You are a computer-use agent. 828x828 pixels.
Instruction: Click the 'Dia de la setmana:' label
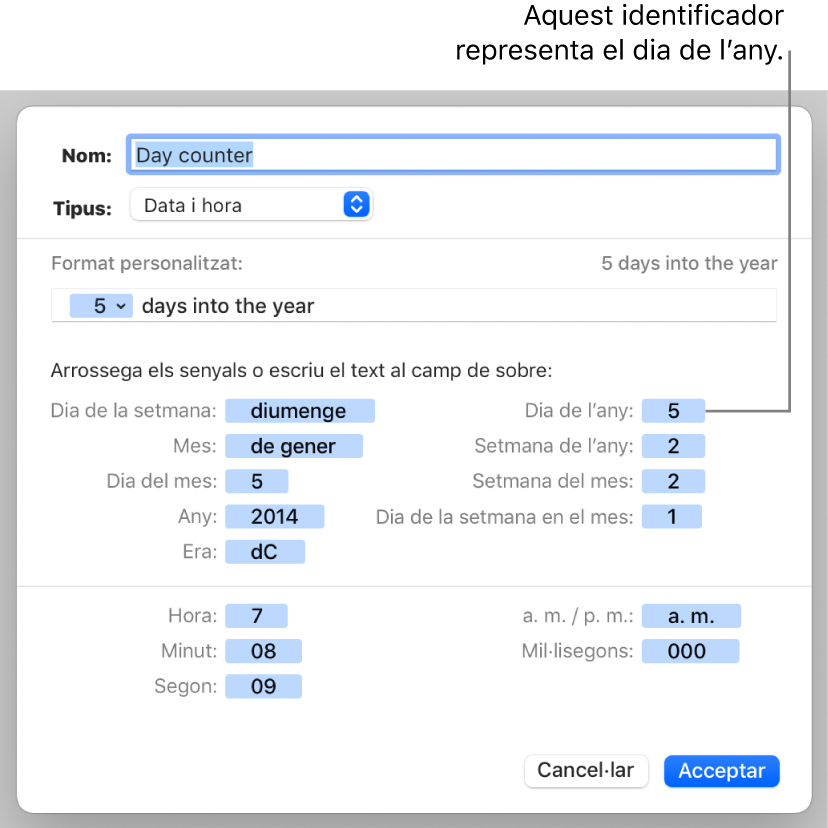click(x=134, y=411)
